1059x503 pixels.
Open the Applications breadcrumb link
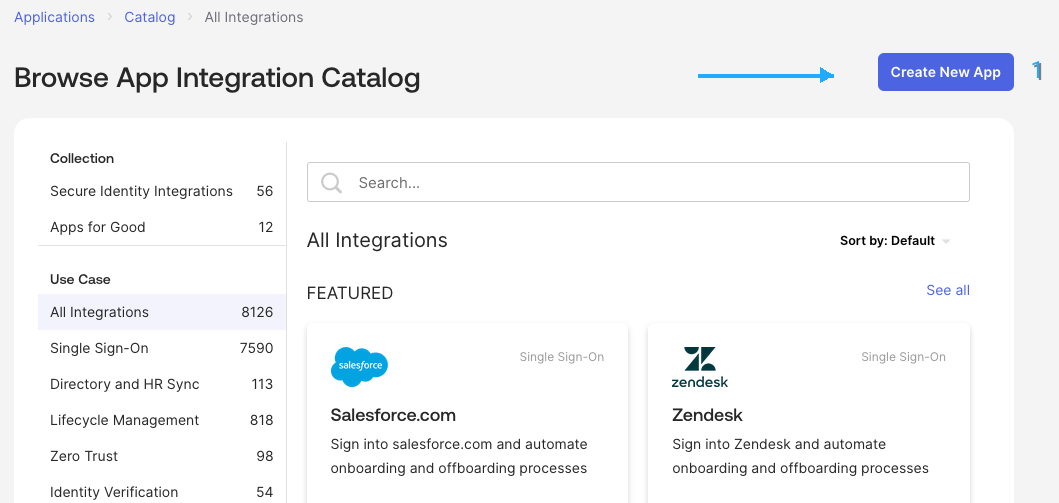(54, 18)
